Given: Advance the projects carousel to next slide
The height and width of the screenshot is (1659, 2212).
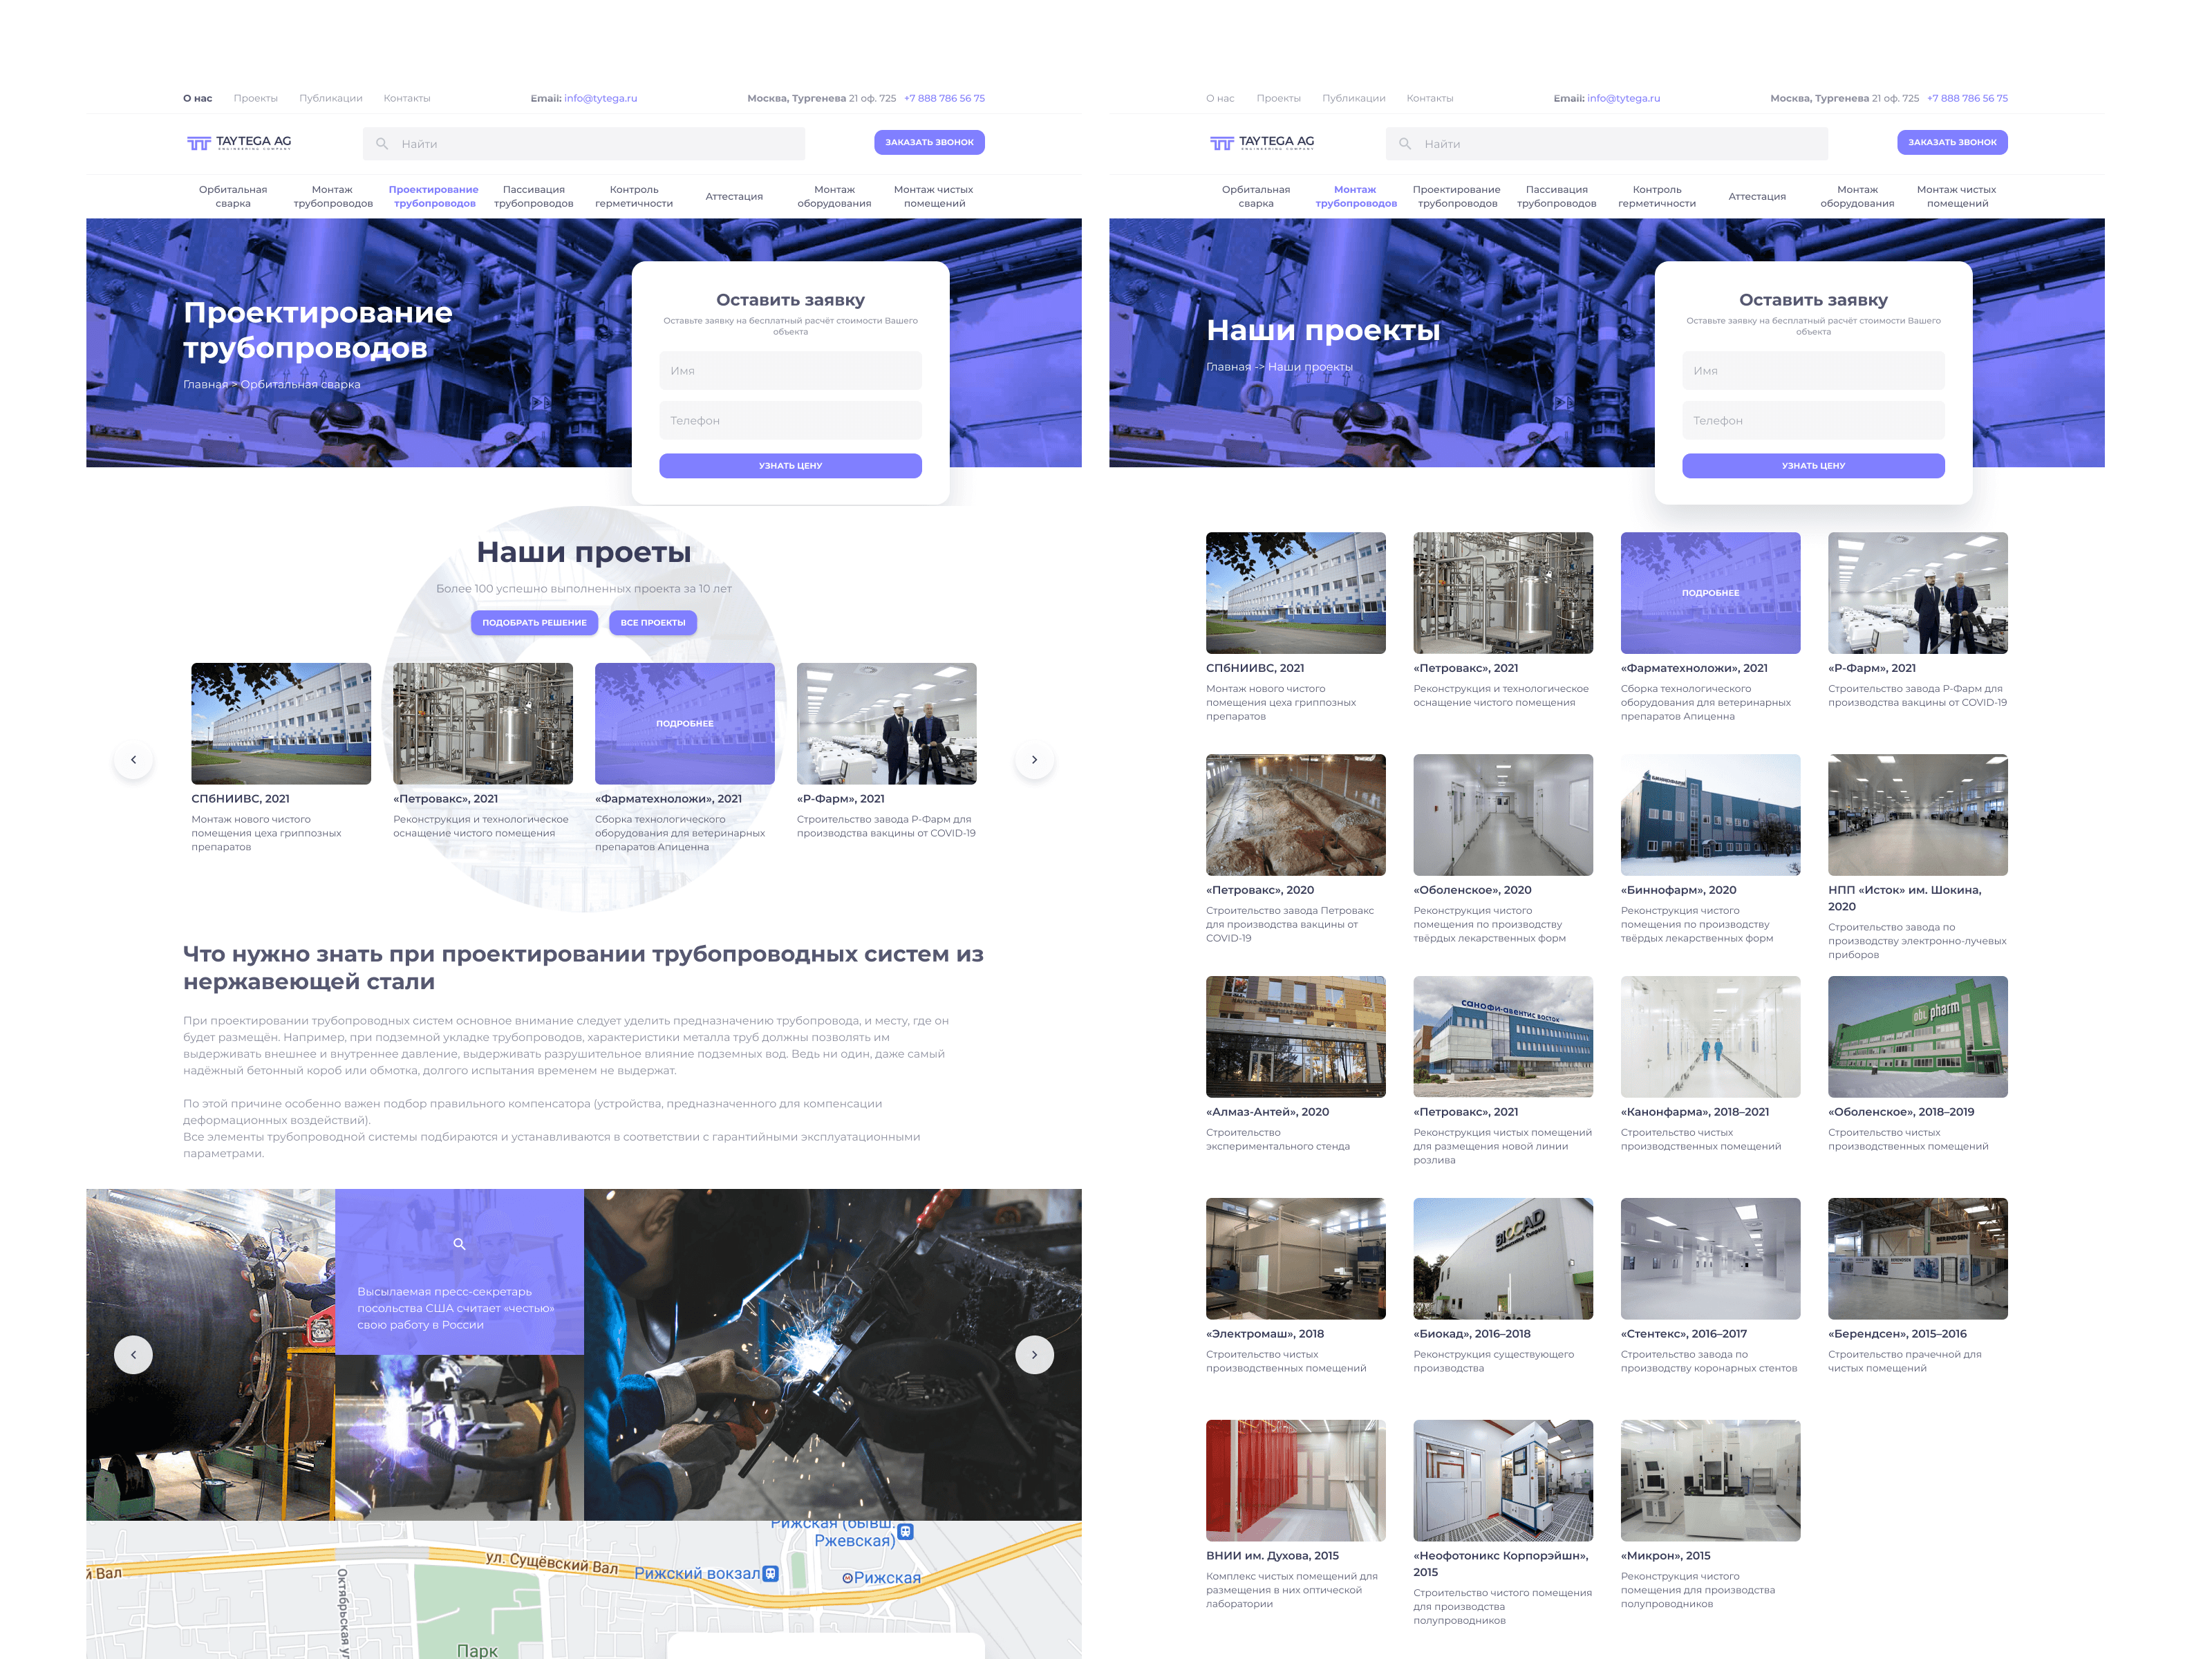Looking at the screenshot, I should (x=1034, y=760).
